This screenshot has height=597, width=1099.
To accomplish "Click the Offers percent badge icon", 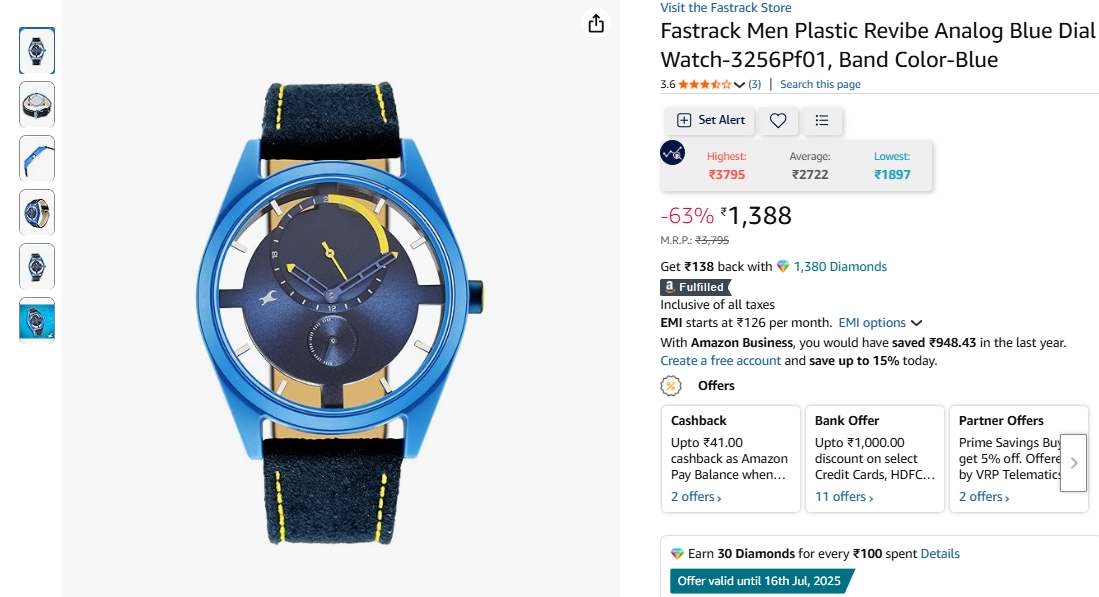I will 671,386.
